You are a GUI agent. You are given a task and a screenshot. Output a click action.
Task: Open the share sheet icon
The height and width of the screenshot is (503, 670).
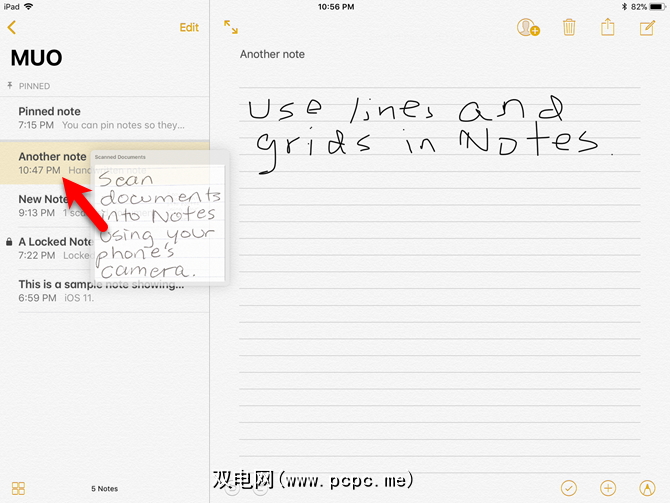pos(607,28)
